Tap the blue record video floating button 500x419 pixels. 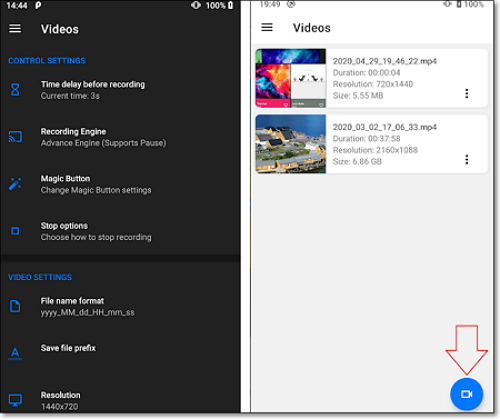pos(466,394)
